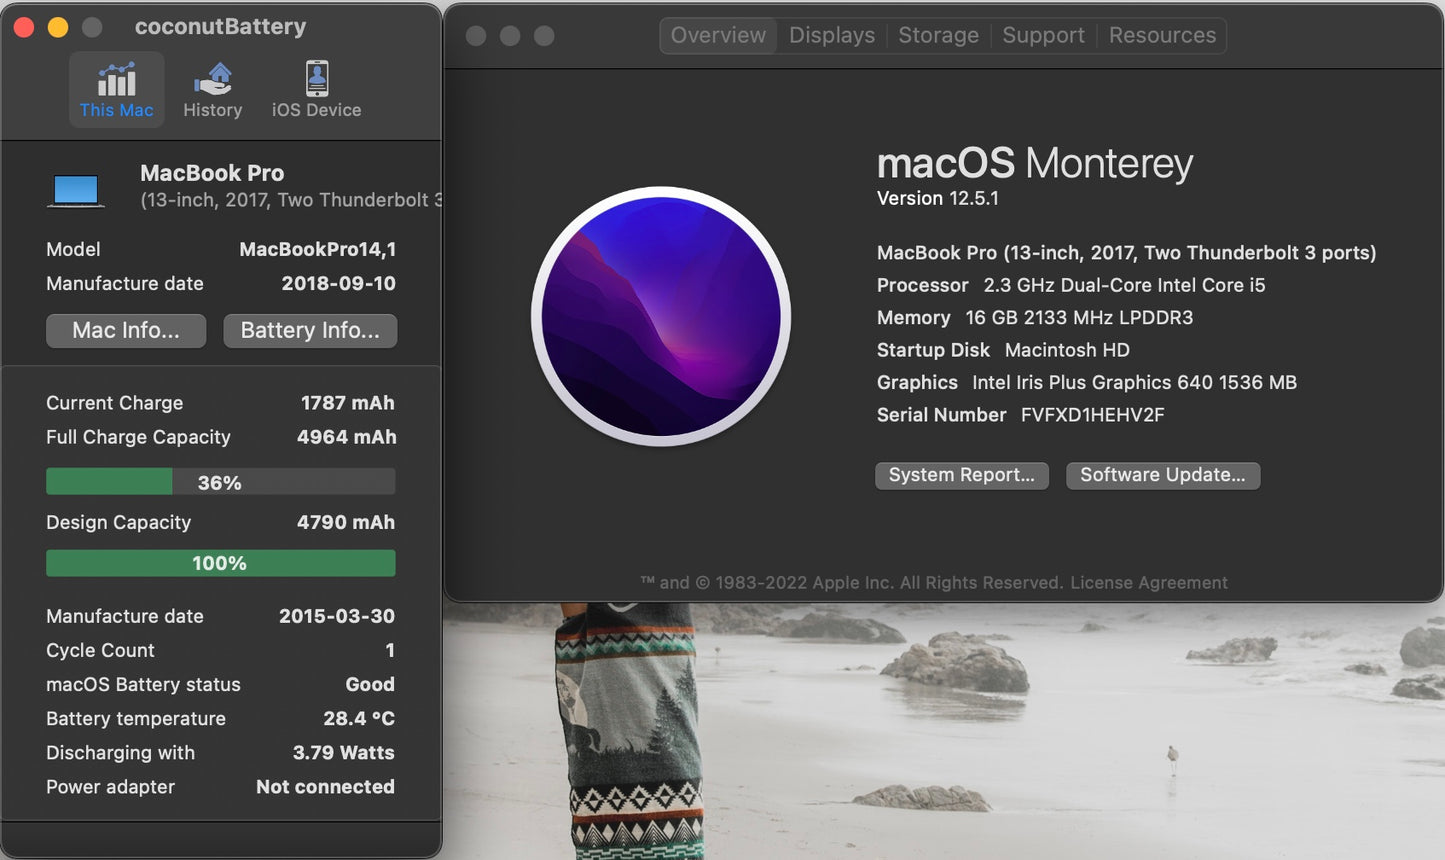
Task: Click the Cycle Count value row
Action: (x=220, y=650)
